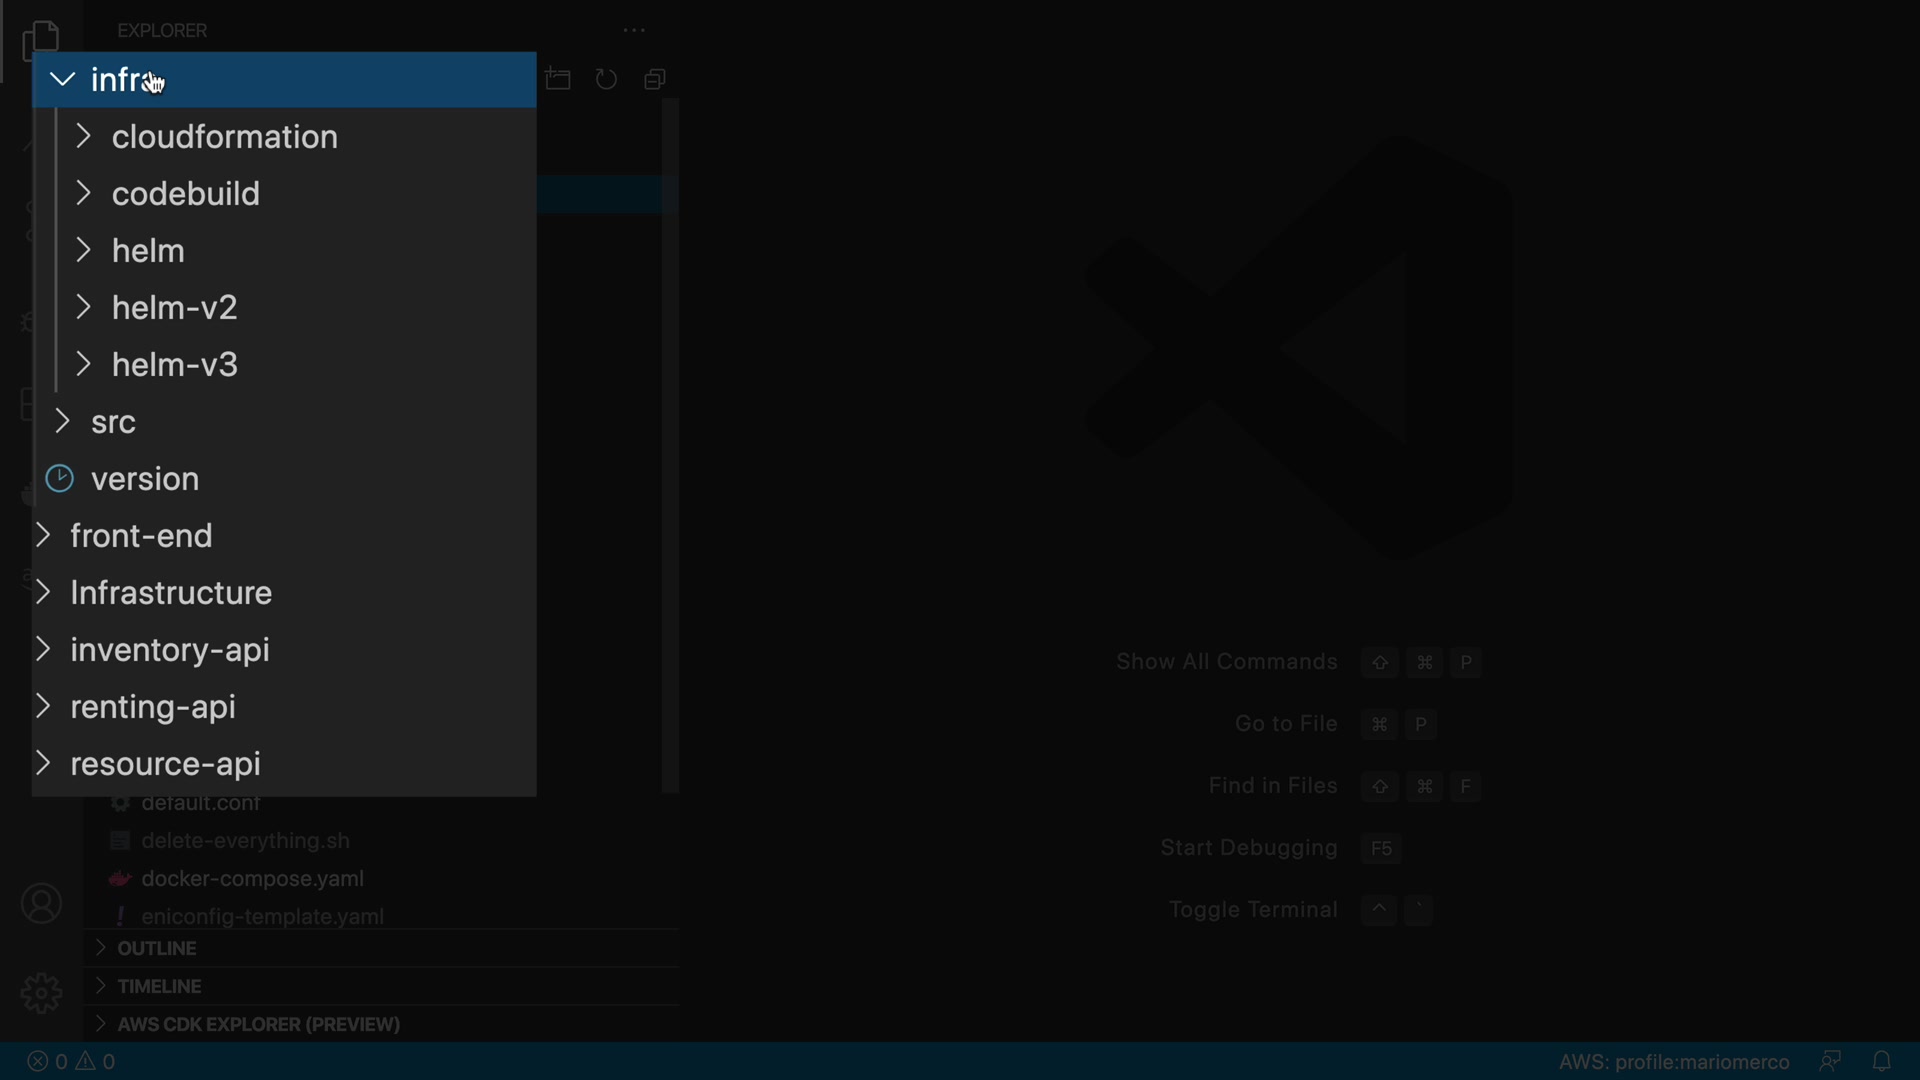Expand the OUTLINE section
The width and height of the screenshot is (1920, 1080).
point(157,948)
